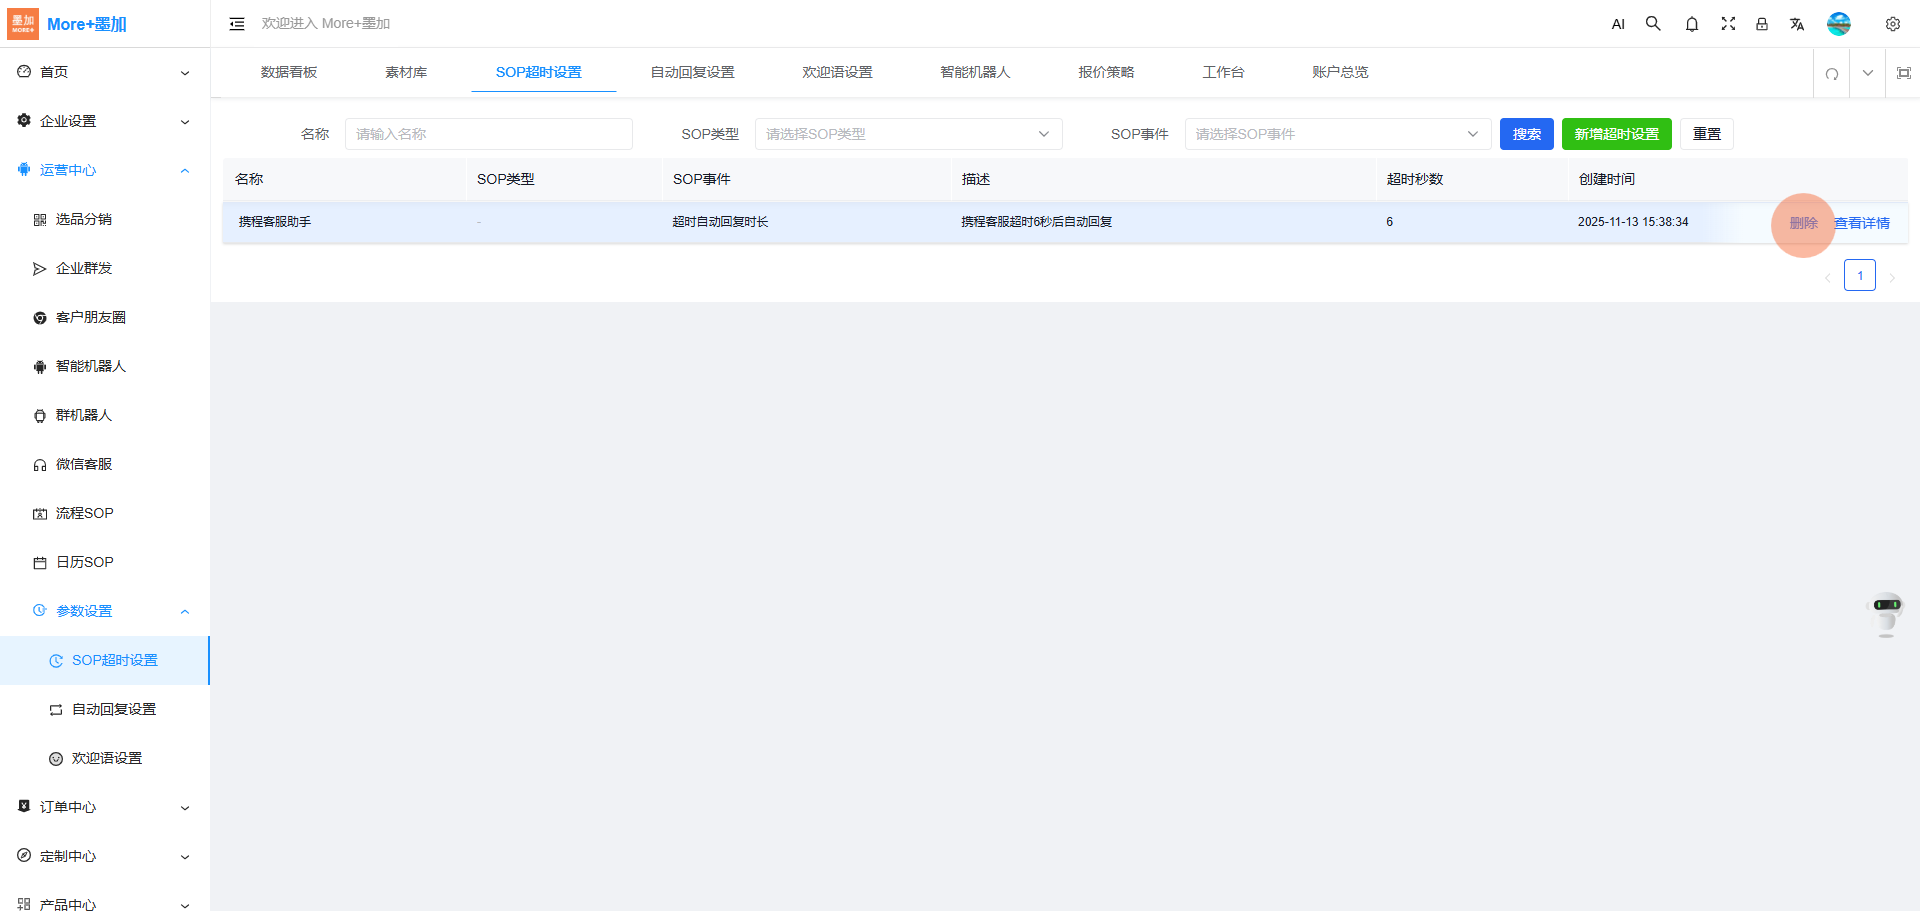Click the AI assistant icon in header

tap(1618, 24)
